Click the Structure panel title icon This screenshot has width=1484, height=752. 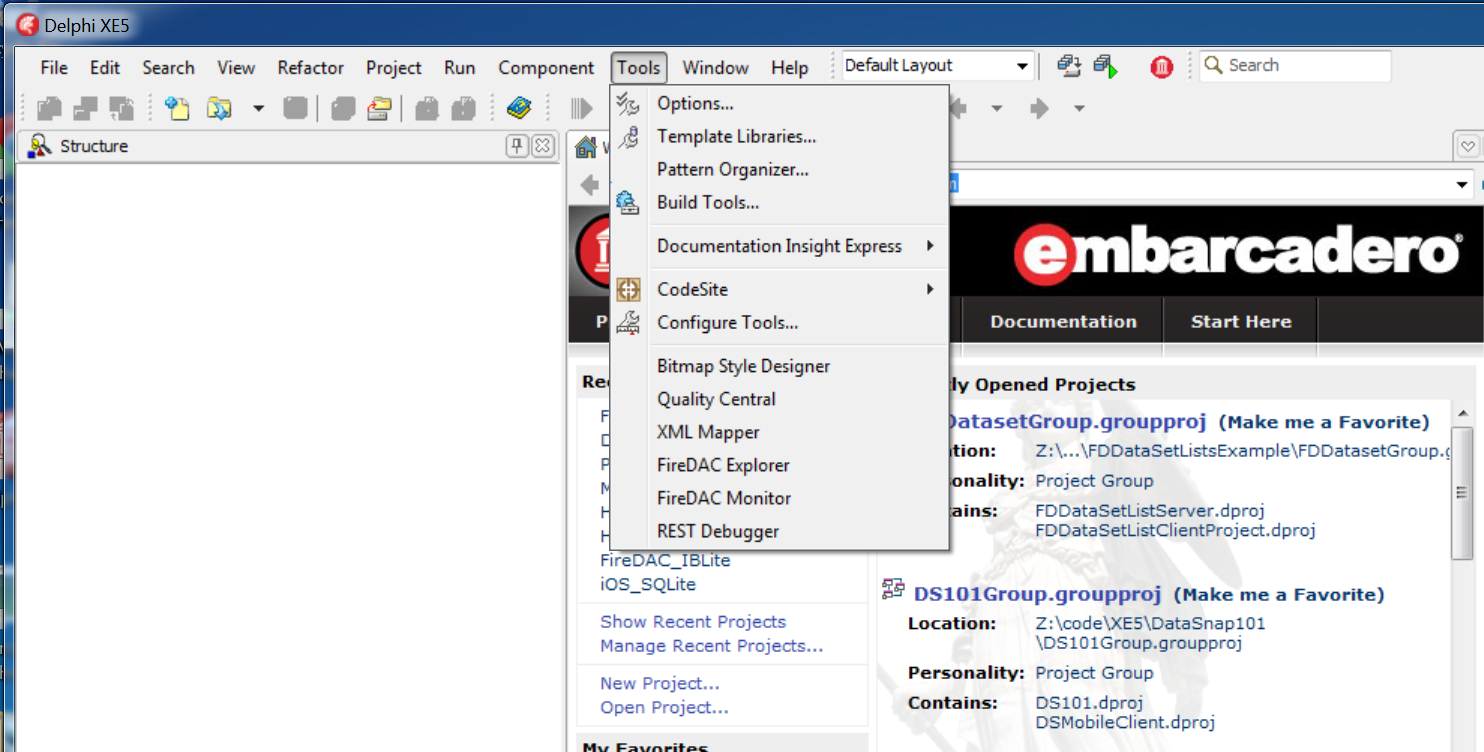click(x=40, y=146)
